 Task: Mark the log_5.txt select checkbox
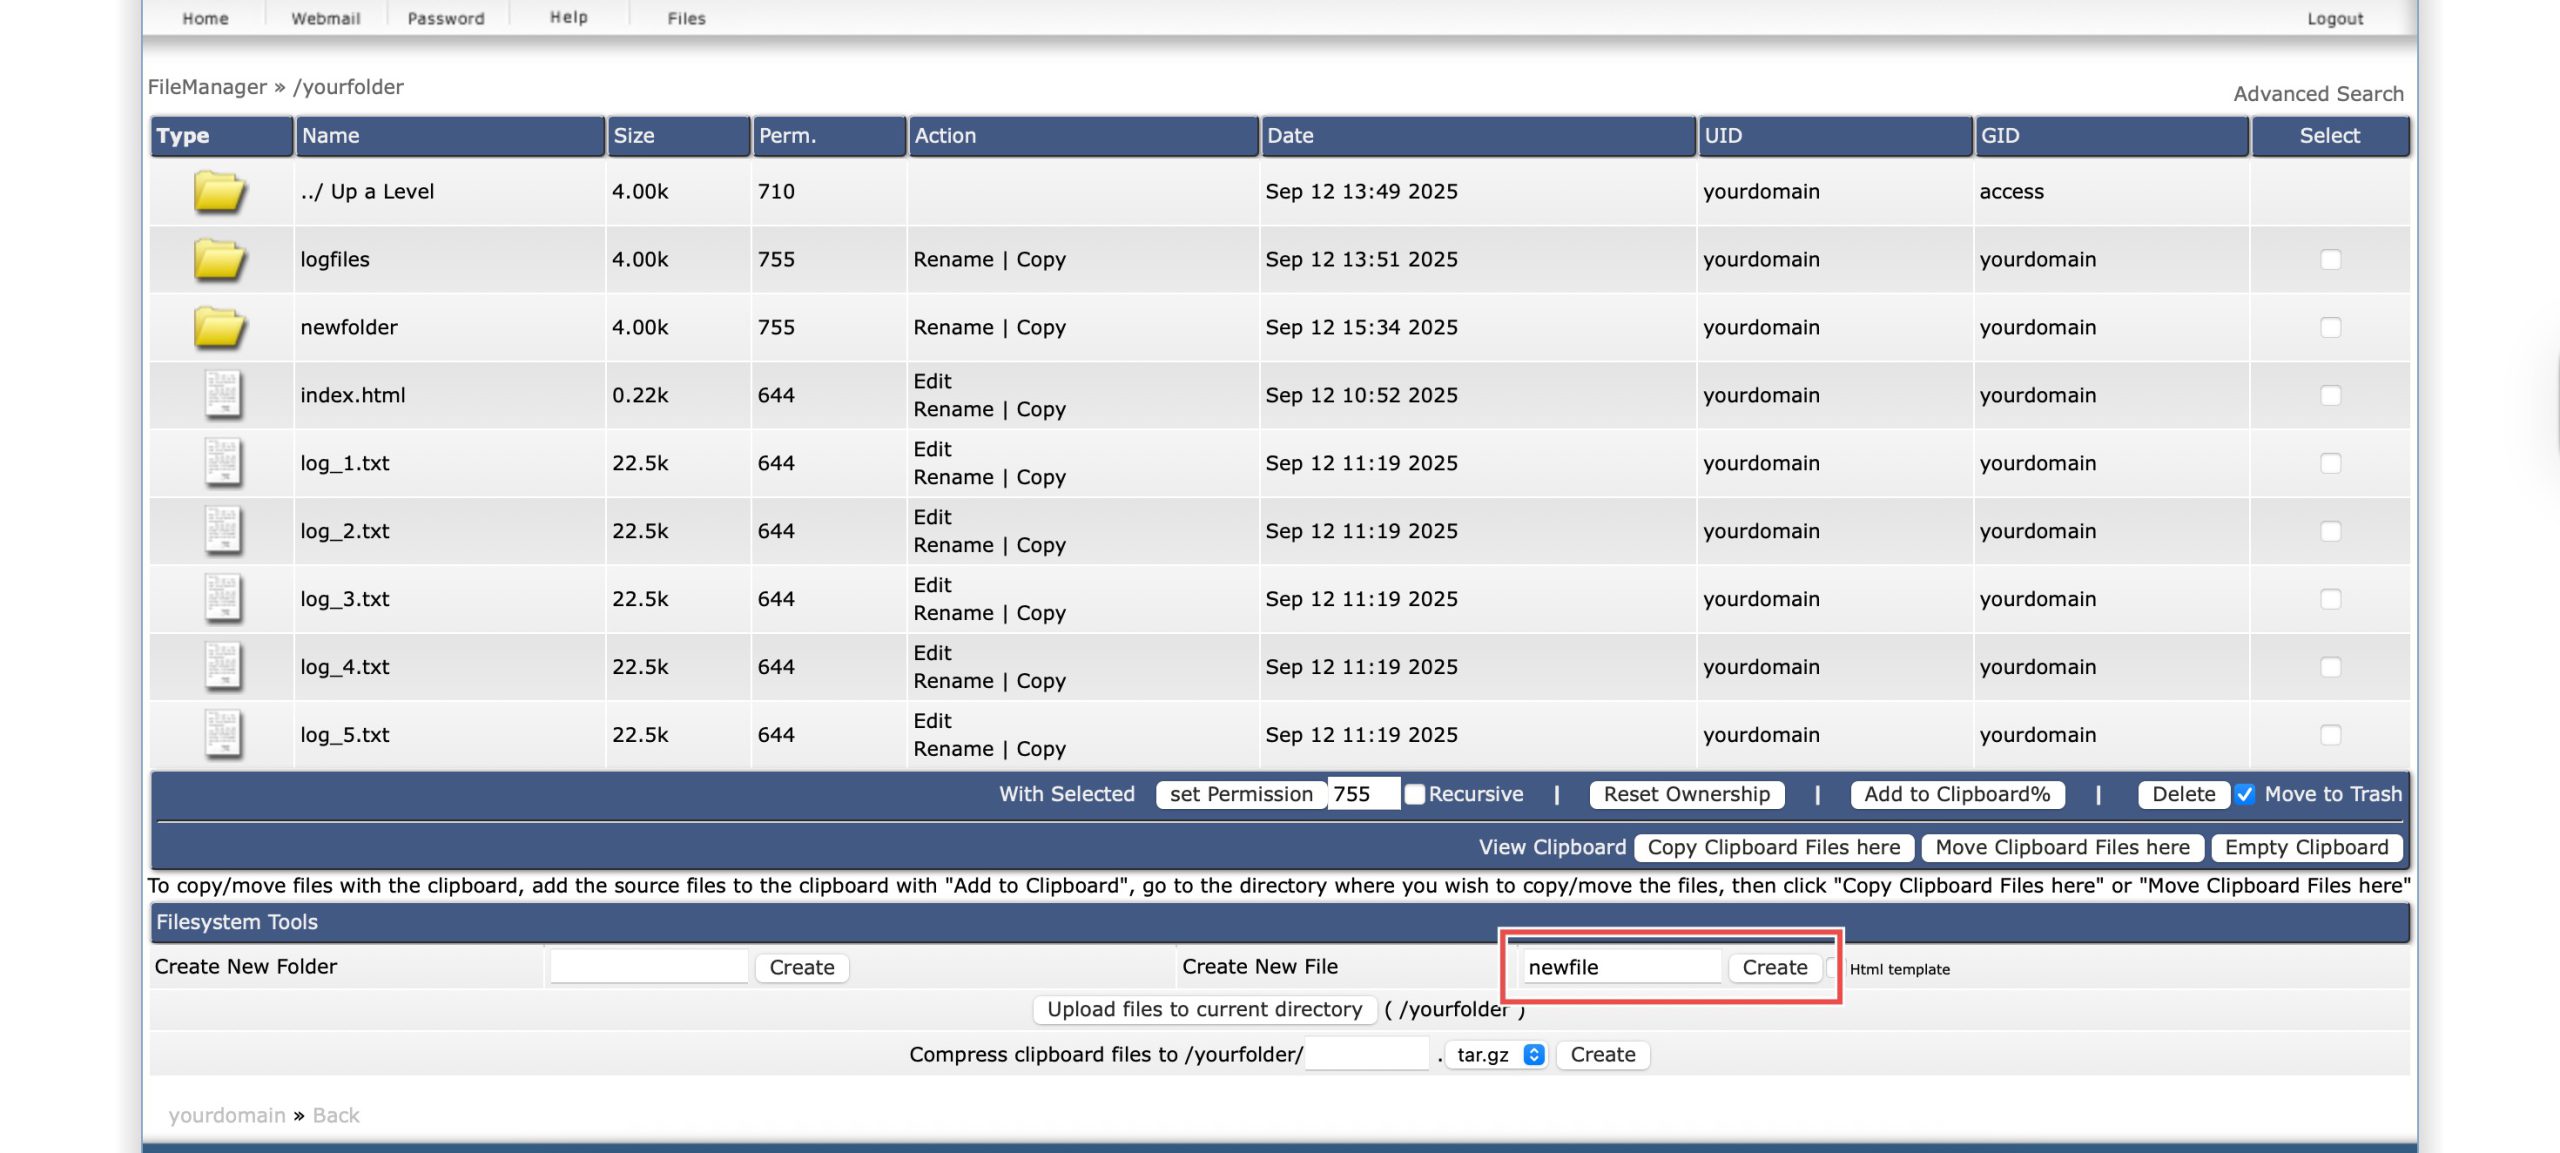(2330, 735)
